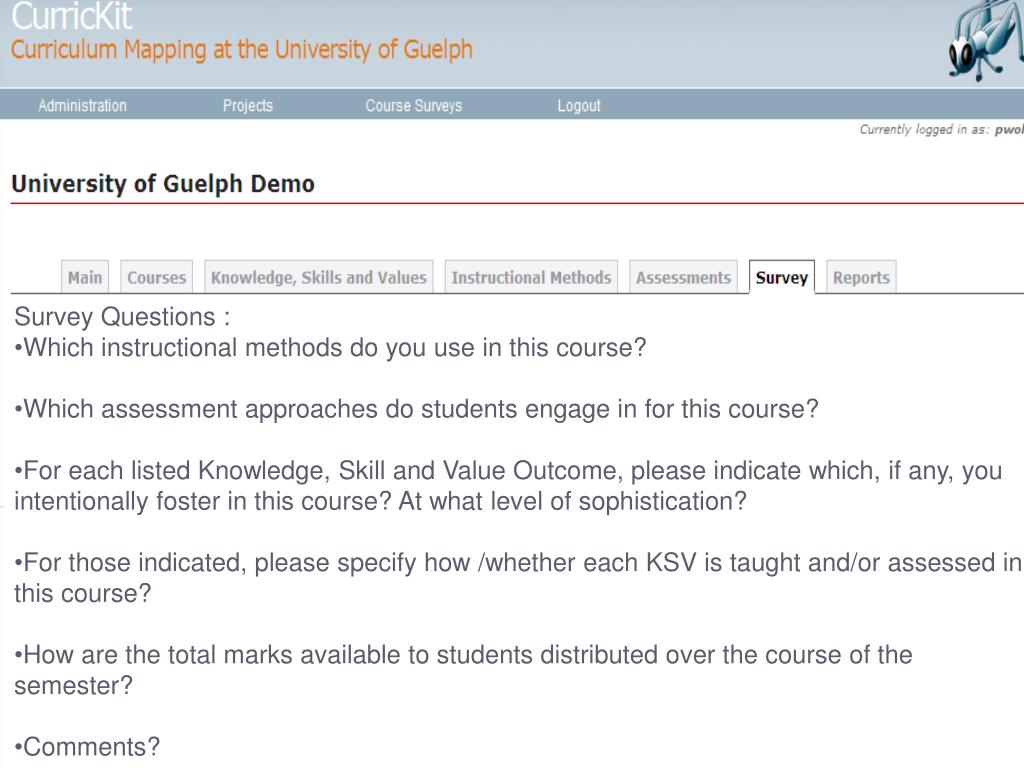This screenshot has width=1024, height=768.
Task: Click Logout in the navigation bar
Action: (x=579, y=105)
